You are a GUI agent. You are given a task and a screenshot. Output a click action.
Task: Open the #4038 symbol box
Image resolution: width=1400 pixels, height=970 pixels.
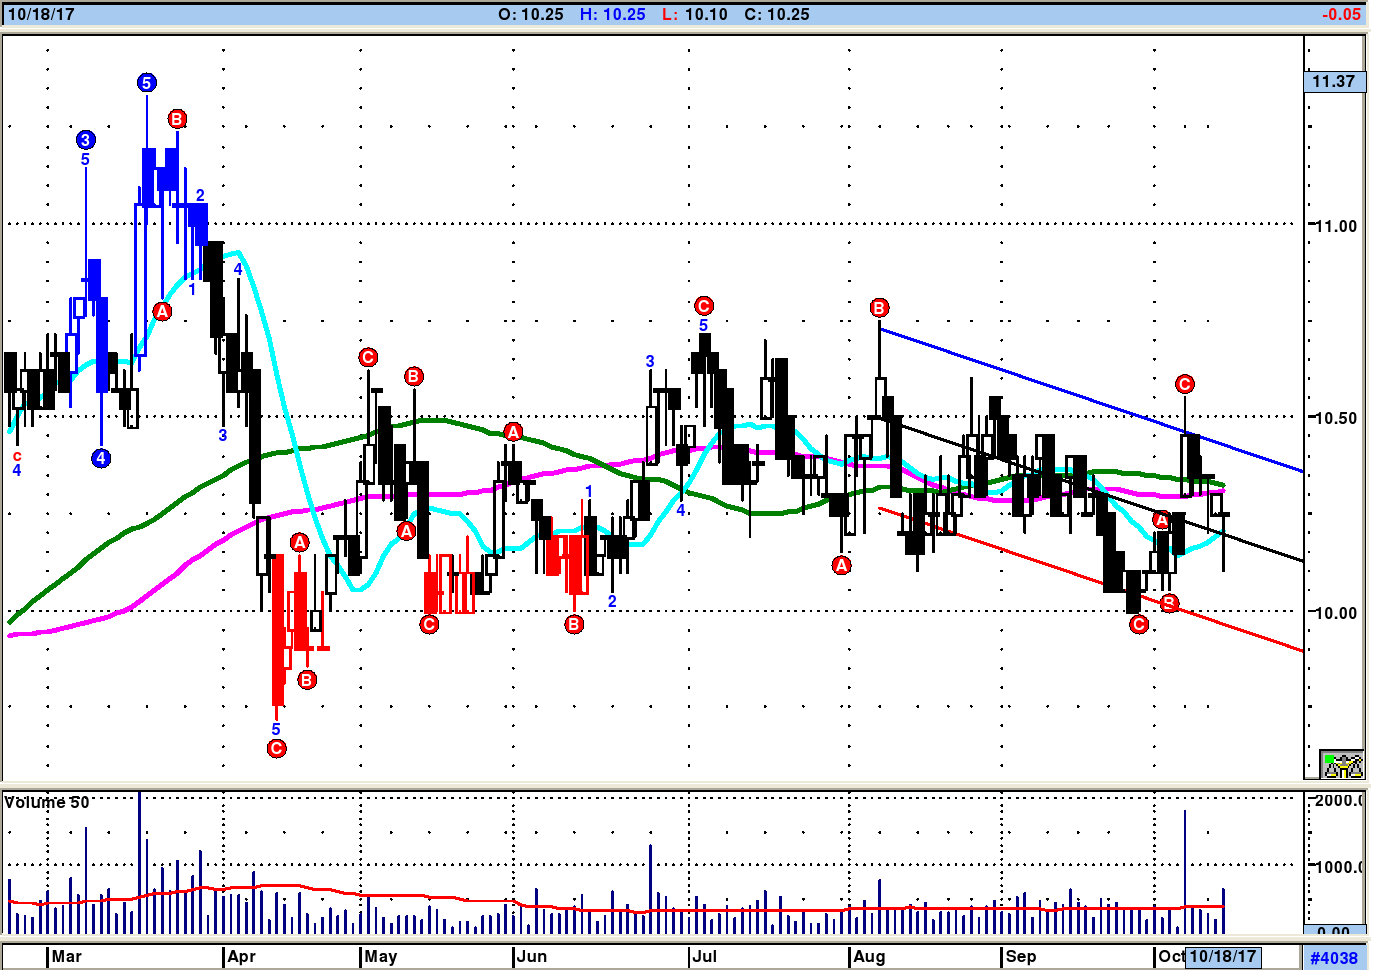pyautogui.click(x=1334, y=958)
